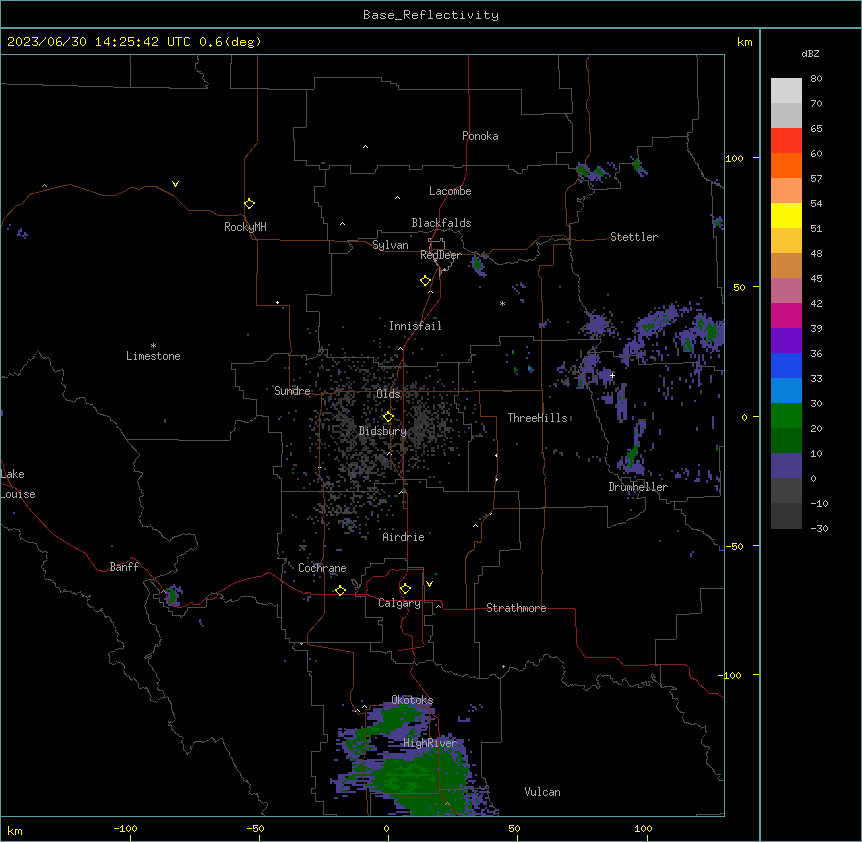This screenshot has width=862, height=842.
Task: Click the Sylvan map label
Action: [390, 245]
